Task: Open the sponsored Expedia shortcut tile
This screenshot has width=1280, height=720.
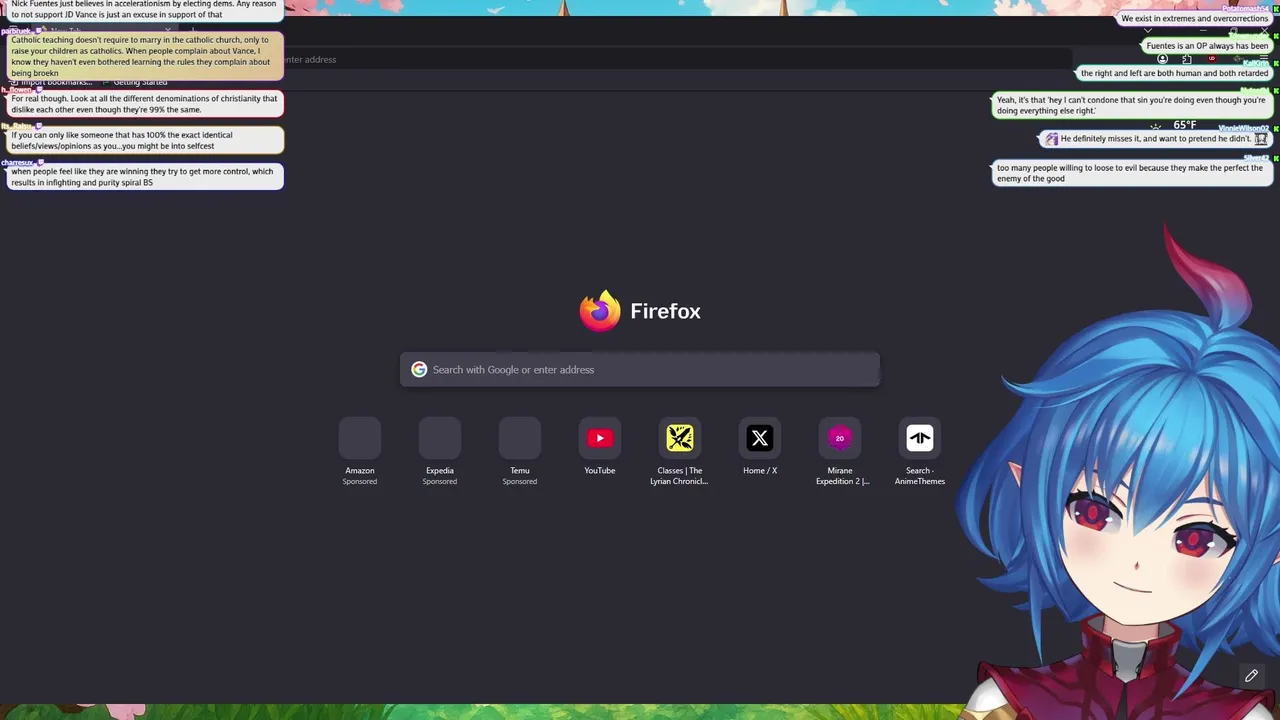Action: [x=440, y=438]
